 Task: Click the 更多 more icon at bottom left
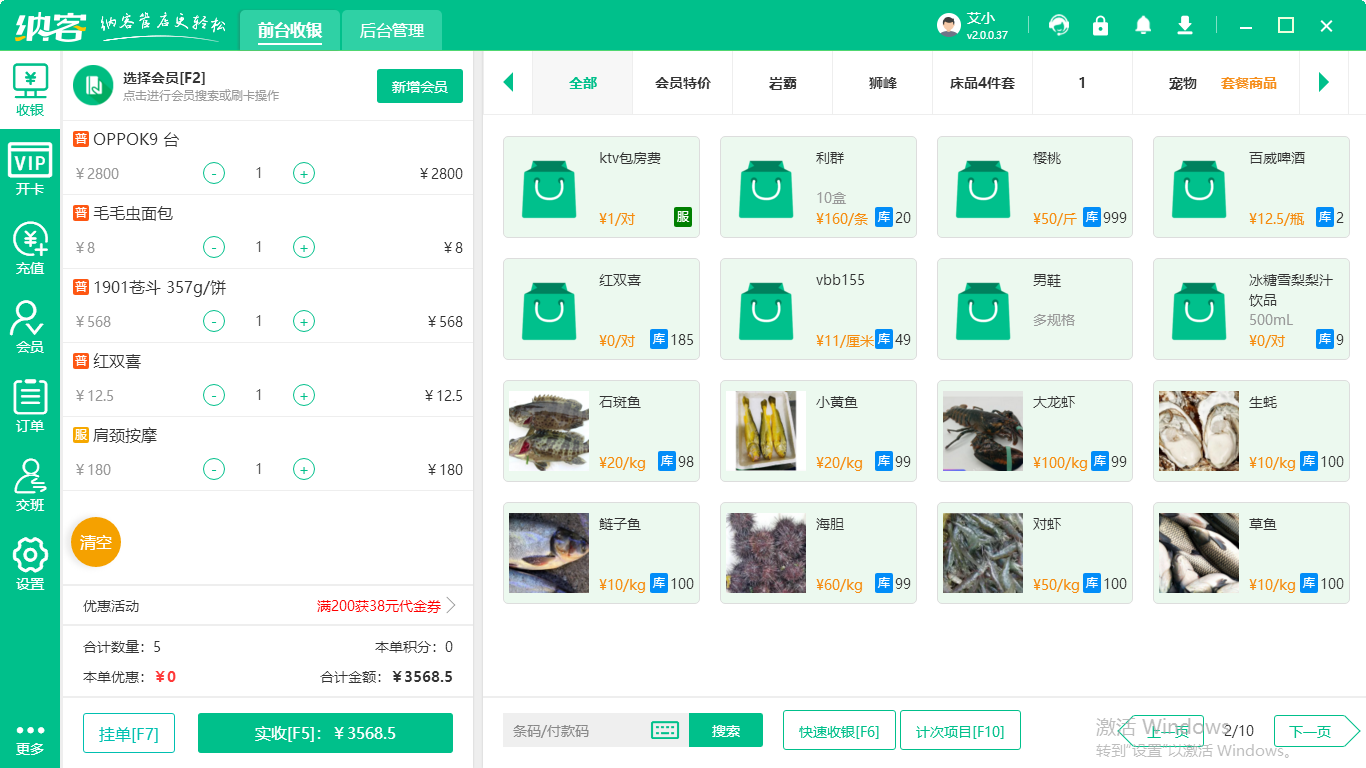[29, 735]
